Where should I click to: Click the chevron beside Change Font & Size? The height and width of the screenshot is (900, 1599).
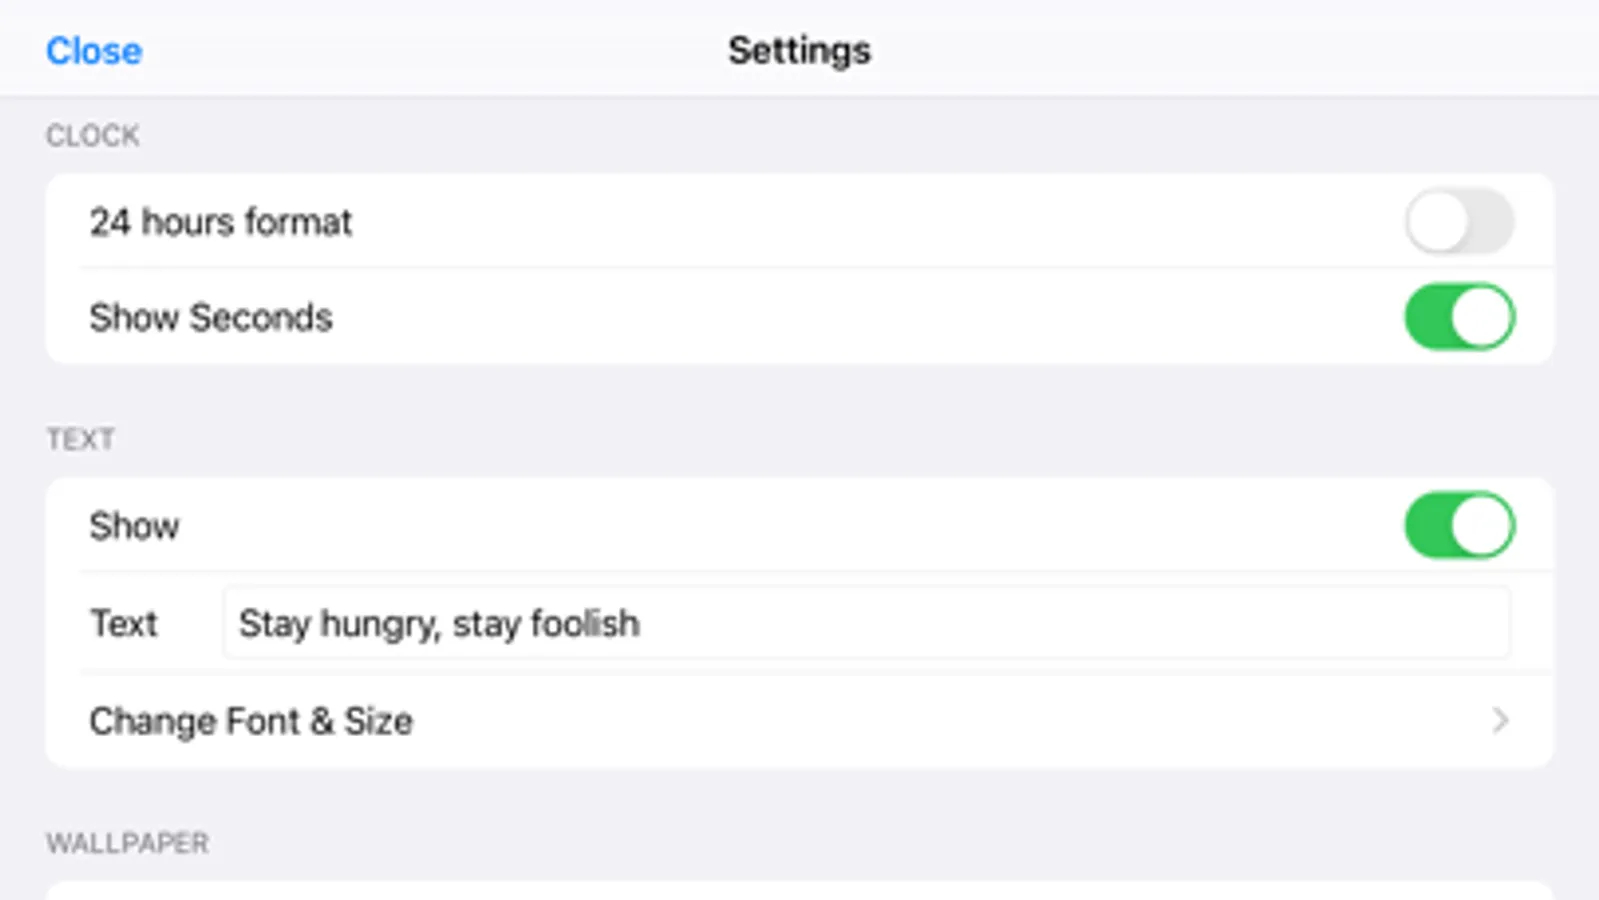pyautogui.click(x=1499, y=721)
